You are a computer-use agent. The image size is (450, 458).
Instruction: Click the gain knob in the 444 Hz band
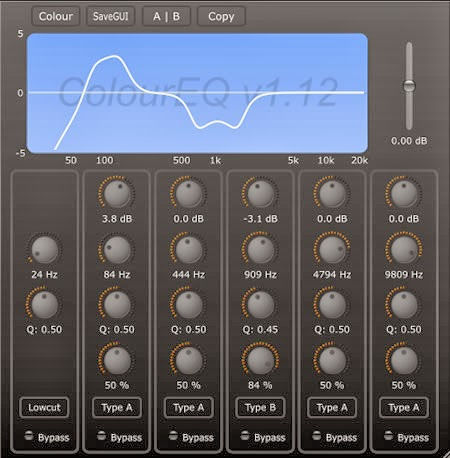pos(189,194)
